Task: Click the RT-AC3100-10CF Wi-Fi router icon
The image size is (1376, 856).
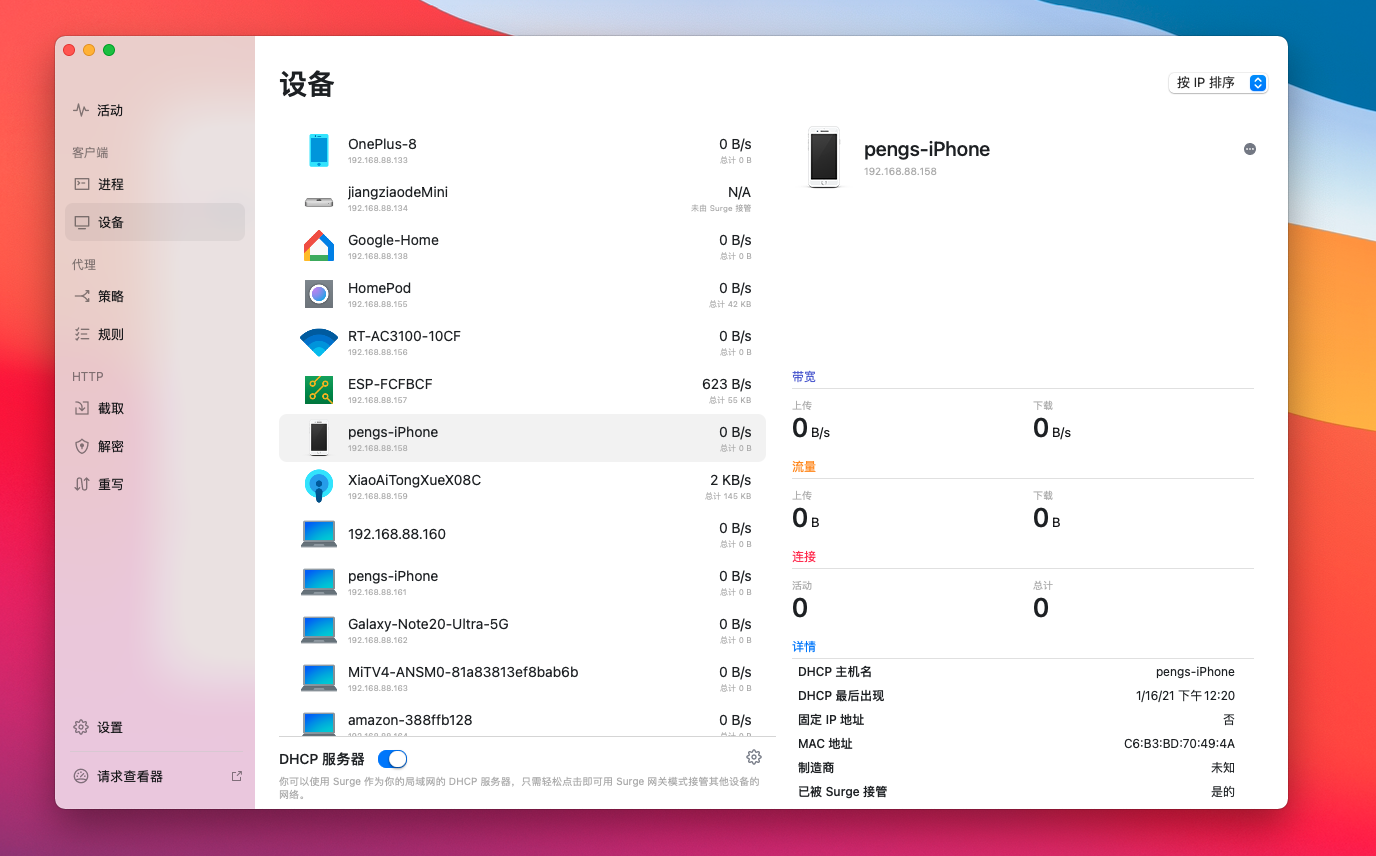Action: [318, 342]
